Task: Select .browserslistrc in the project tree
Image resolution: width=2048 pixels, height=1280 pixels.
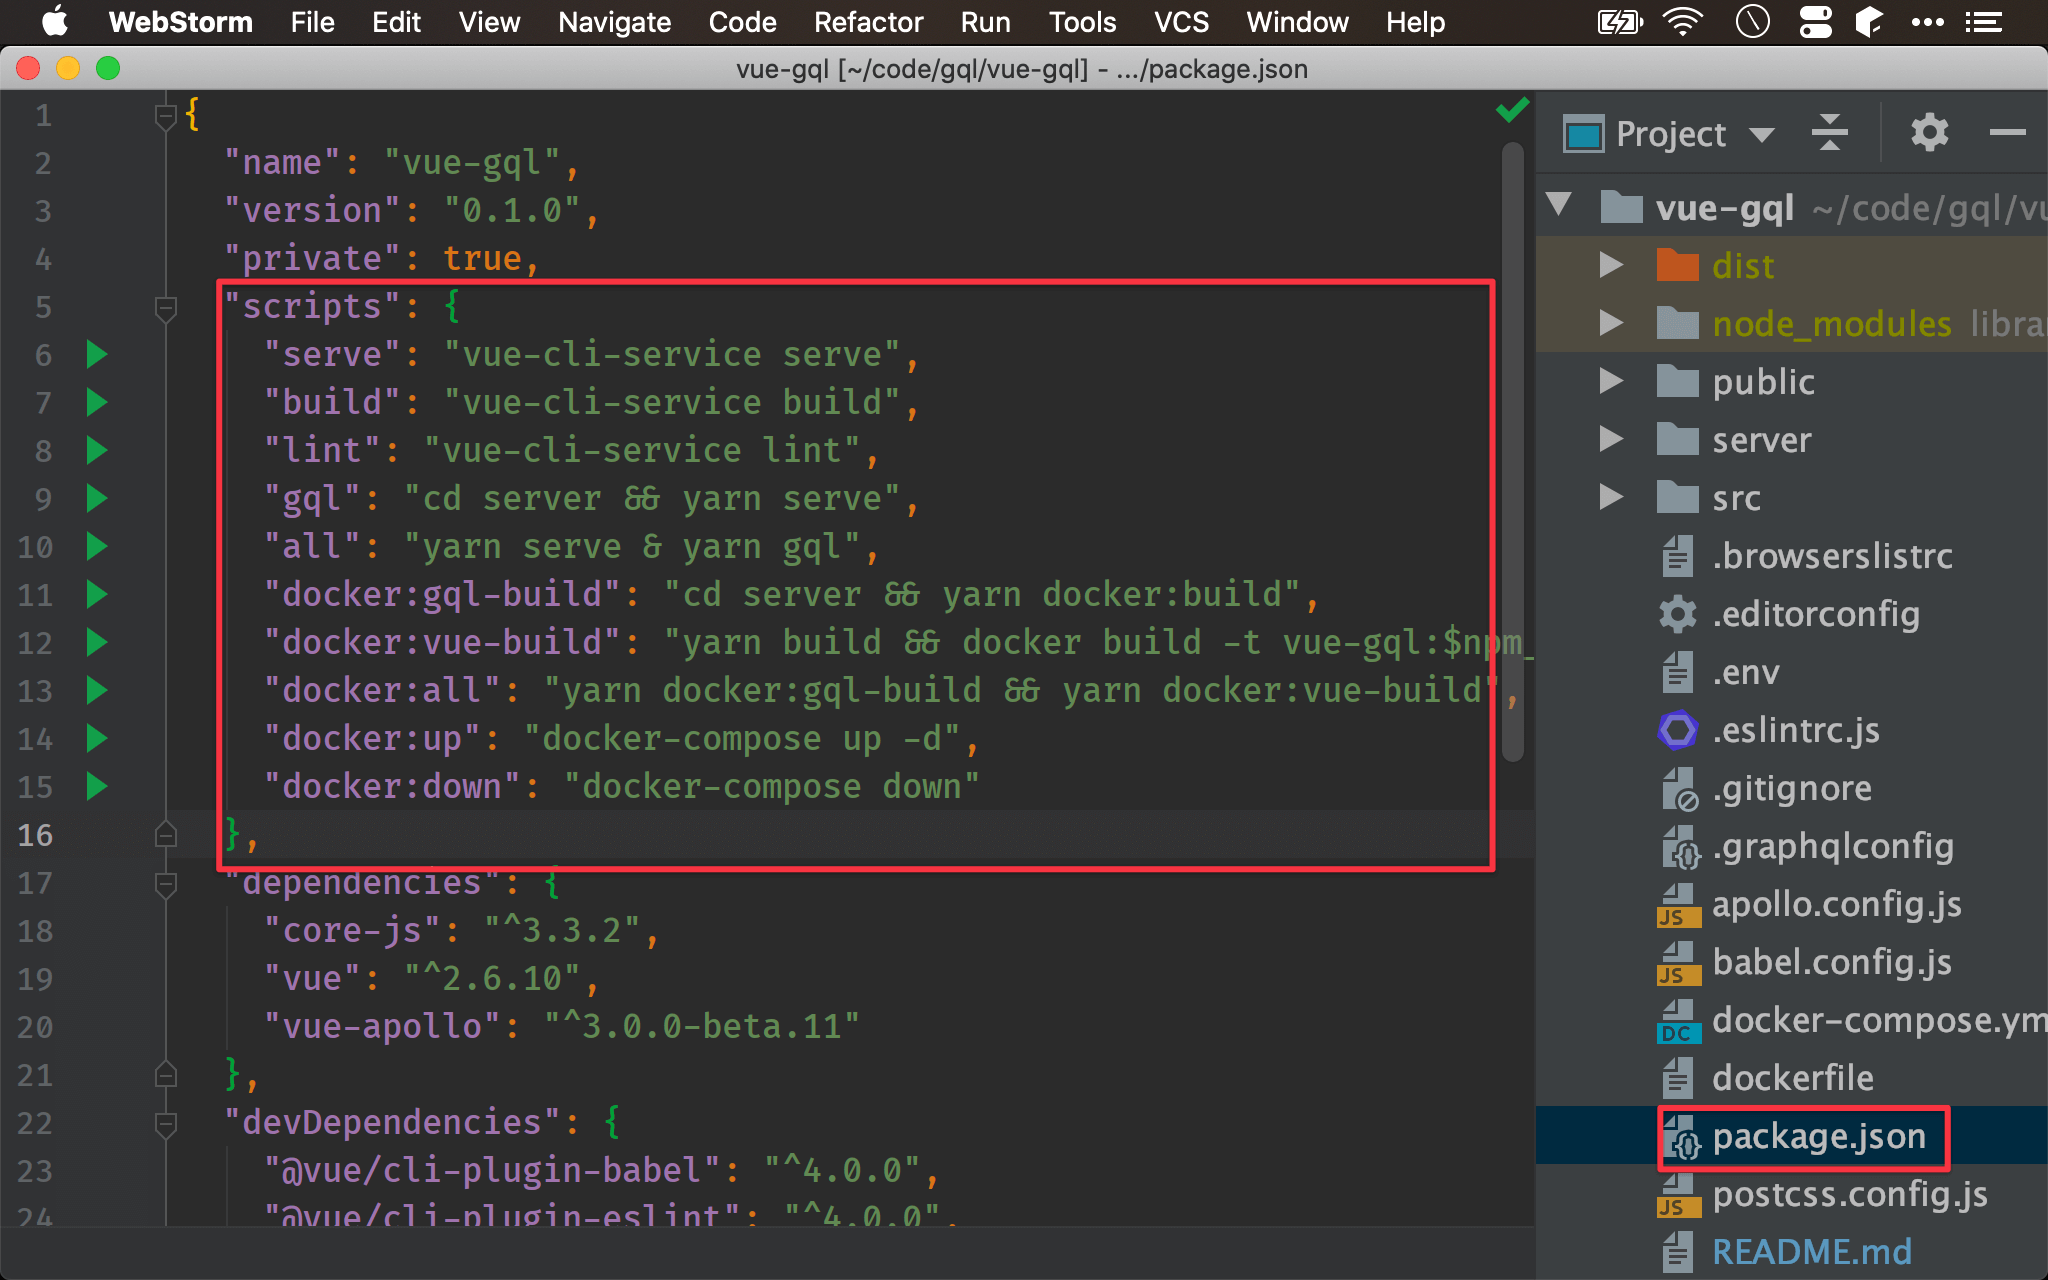Action: pyautogui.click(x=1832, y=555)
